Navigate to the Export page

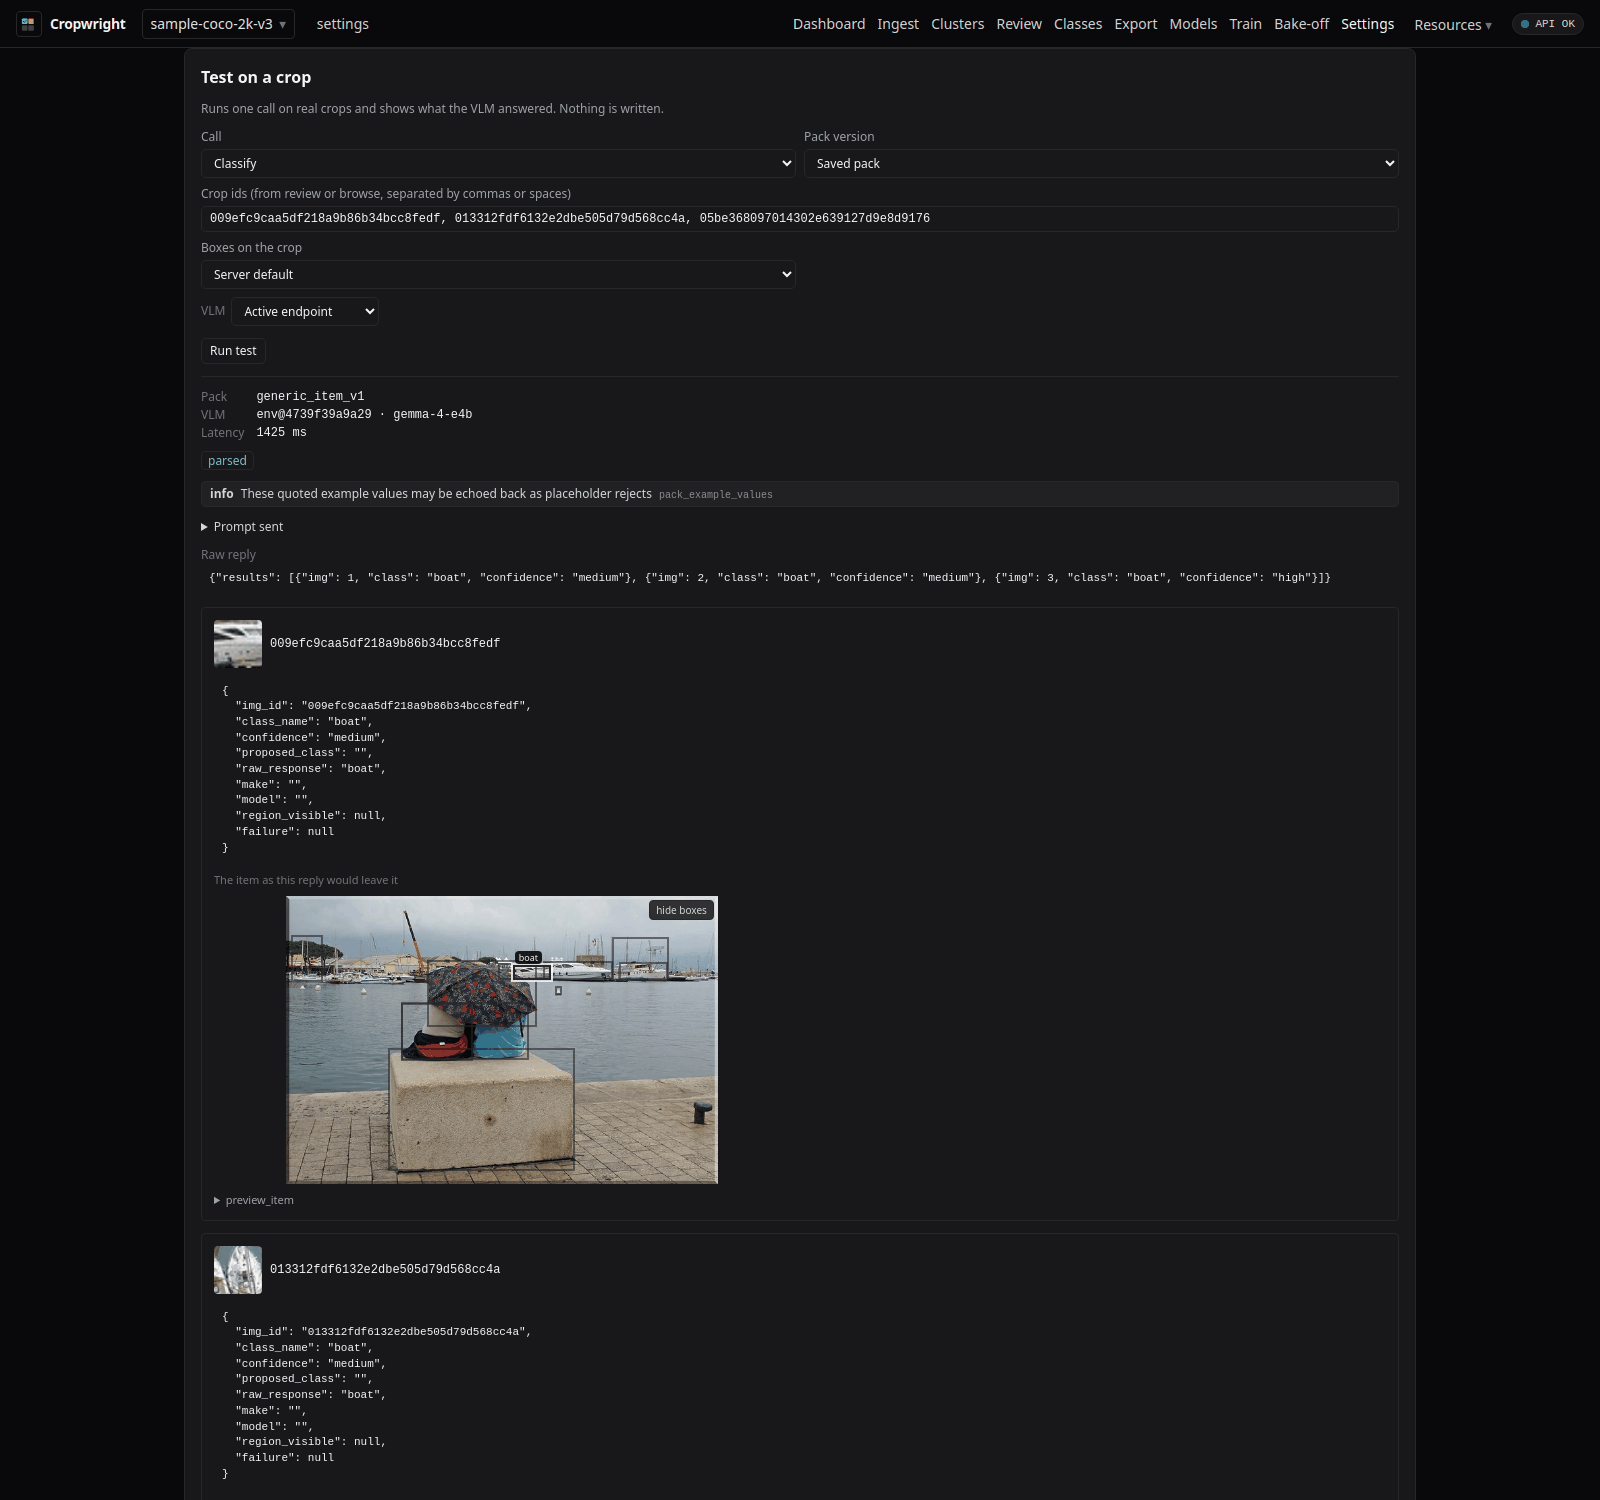click(x=1136, y=24)
